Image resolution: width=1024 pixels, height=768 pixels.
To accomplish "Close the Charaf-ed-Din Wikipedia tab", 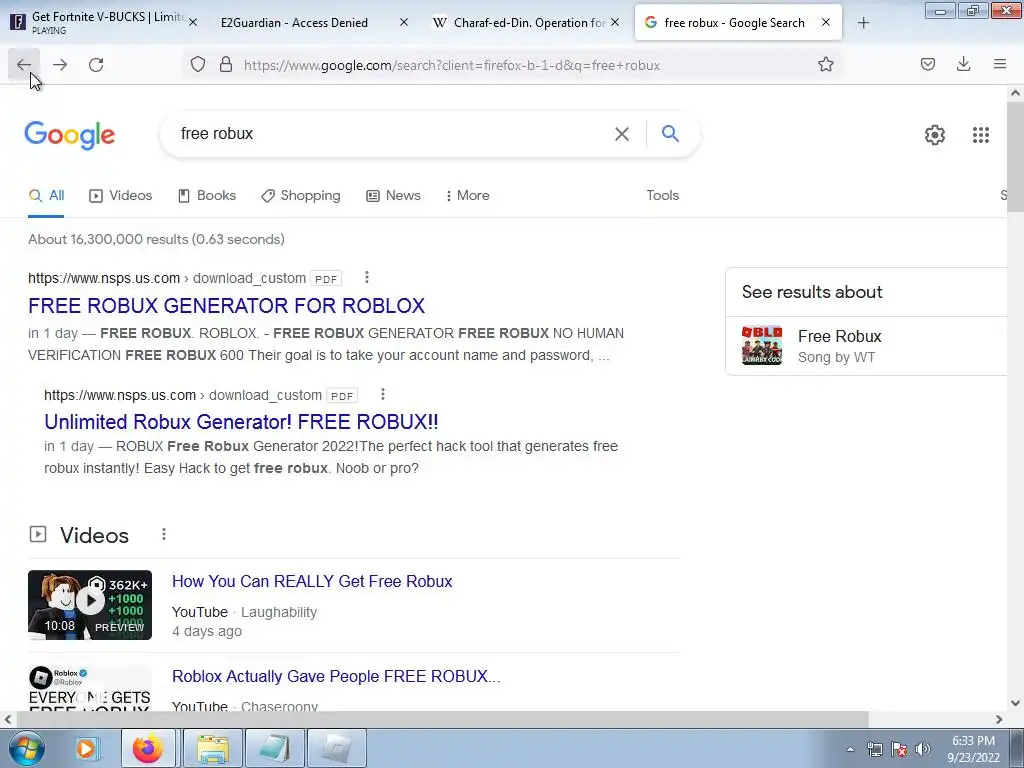I will click(x=615, y=22).
